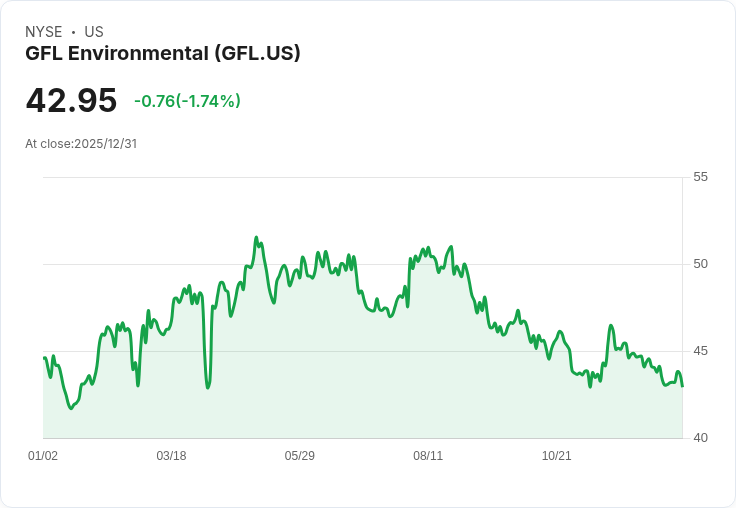736x508 pixels.
Task: Click the NYSE exchange label
Action: (x=43, y=32)
